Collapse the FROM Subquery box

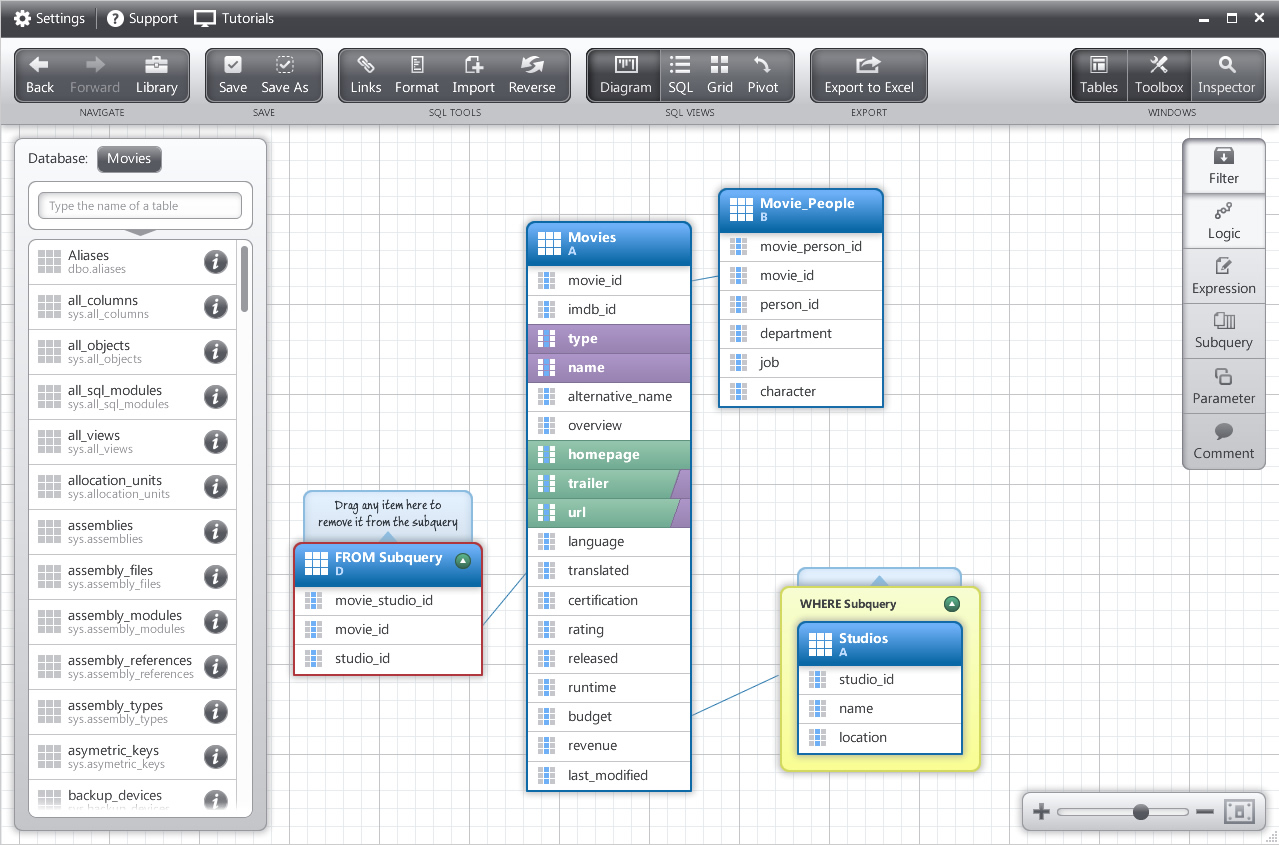coord(462,561)
